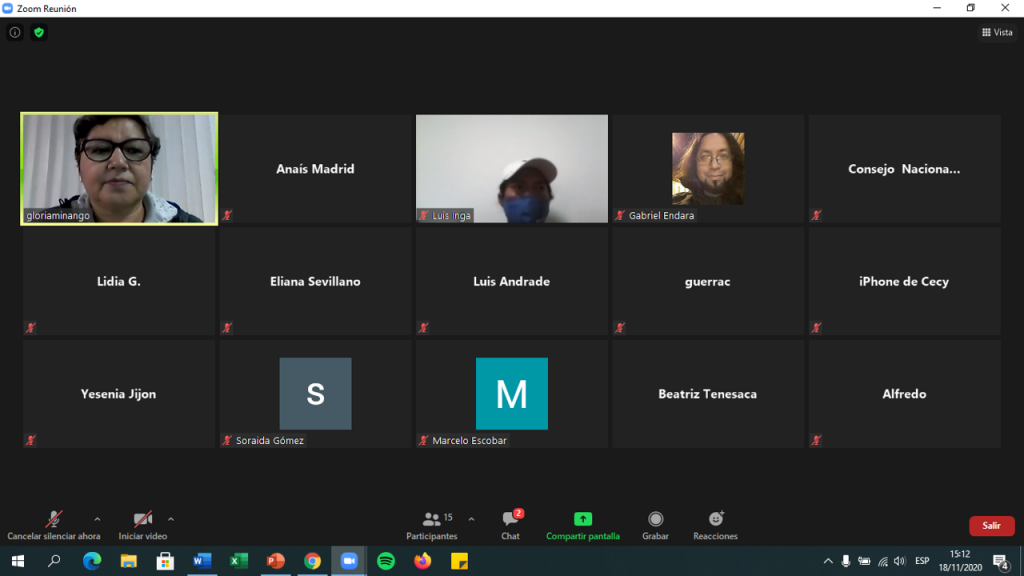Start recording with Grabar
The width and height of the screenshot is (1024, 576).
click(655, 524)
